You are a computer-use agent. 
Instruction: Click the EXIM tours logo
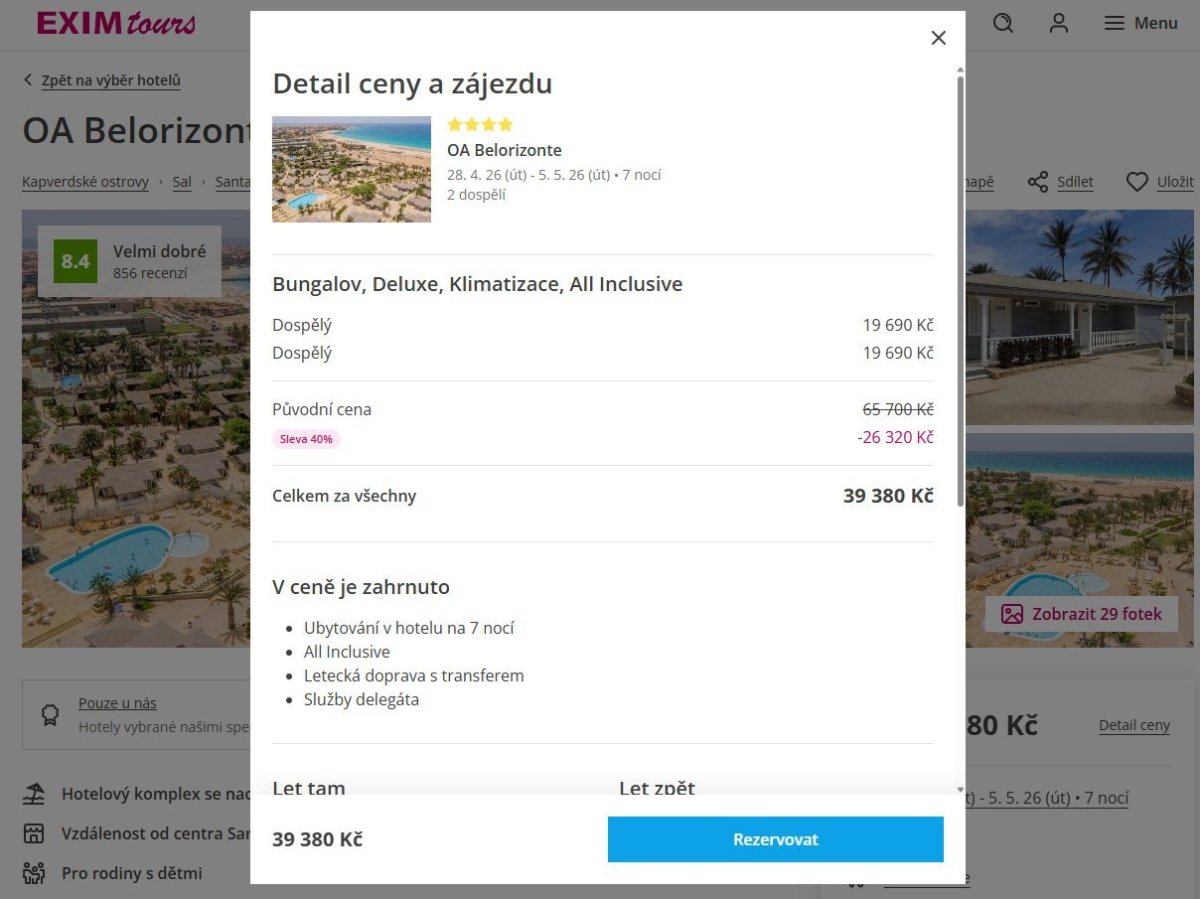pyautogui.click(x=116, y=23)
